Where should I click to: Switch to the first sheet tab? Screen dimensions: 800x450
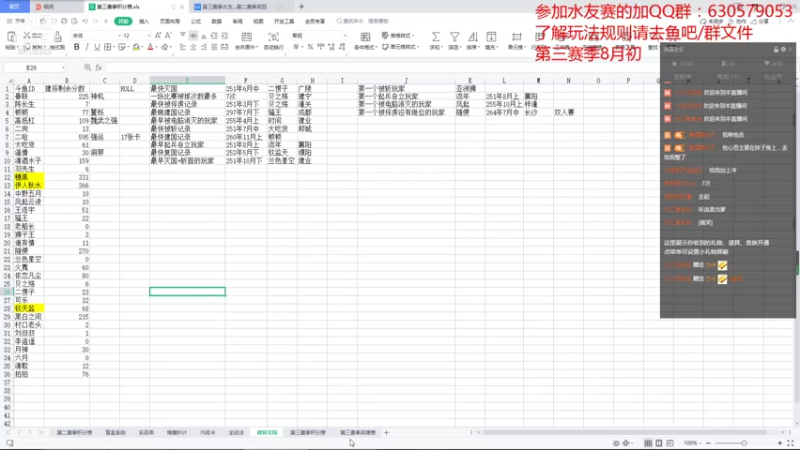[74, 432]
